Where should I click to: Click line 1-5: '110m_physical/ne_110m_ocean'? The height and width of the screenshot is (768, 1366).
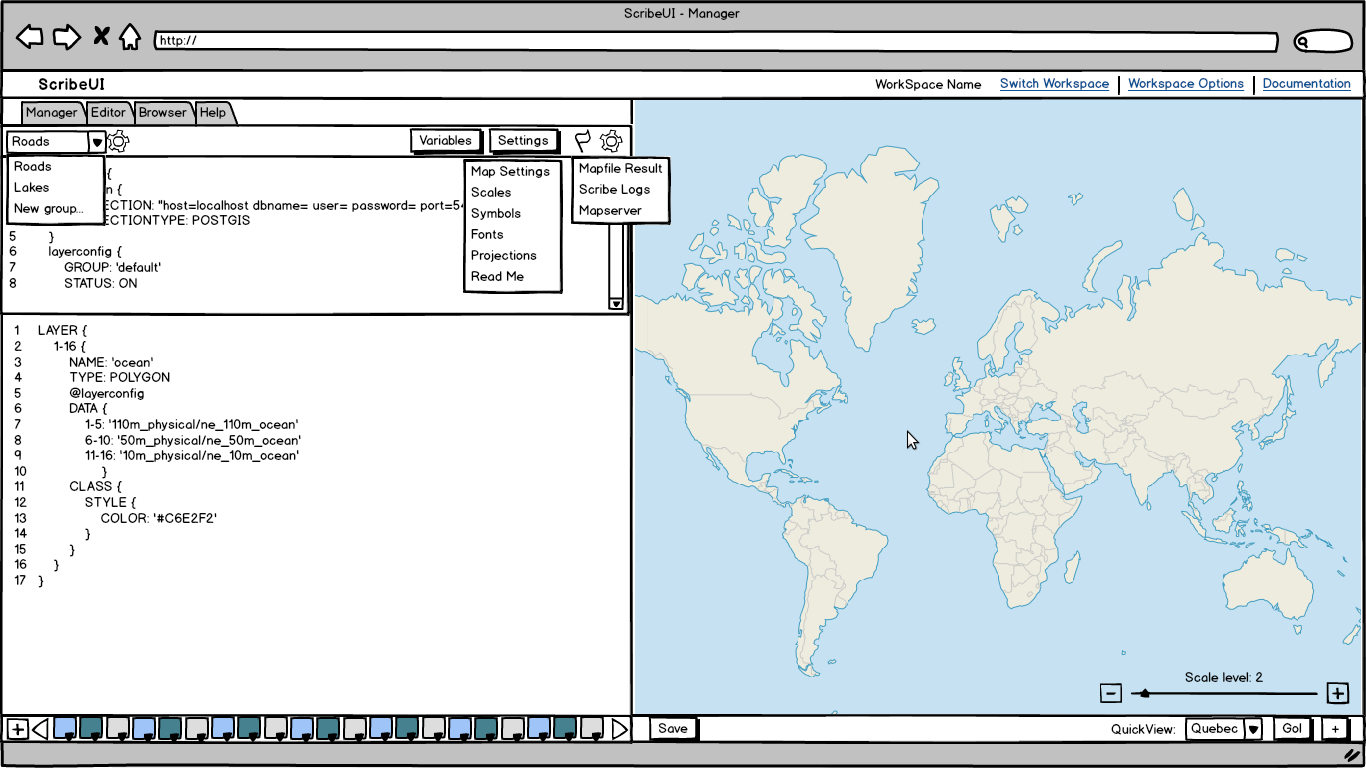pos(191,424)
